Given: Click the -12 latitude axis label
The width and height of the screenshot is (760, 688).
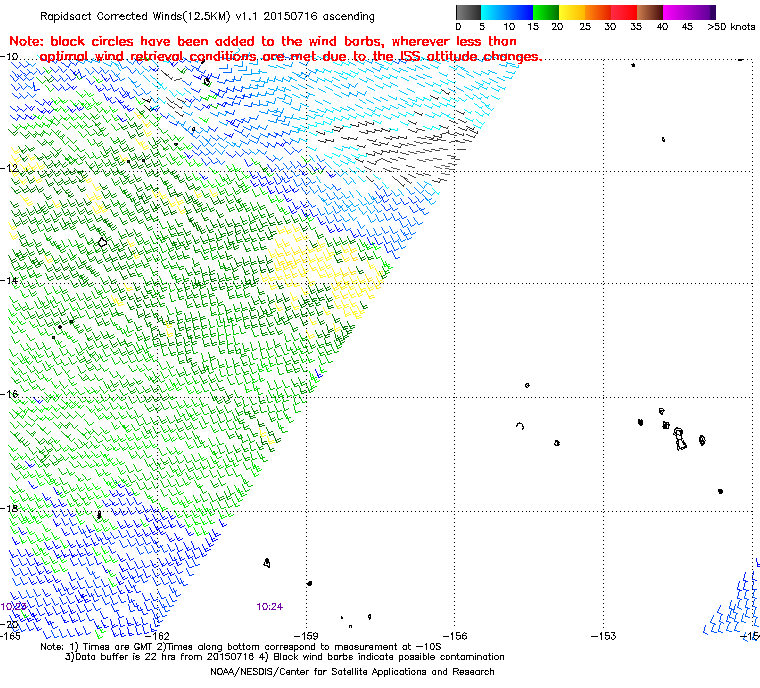Looking at the screenshot, I should pyautogui.click(x=9, y=168).
